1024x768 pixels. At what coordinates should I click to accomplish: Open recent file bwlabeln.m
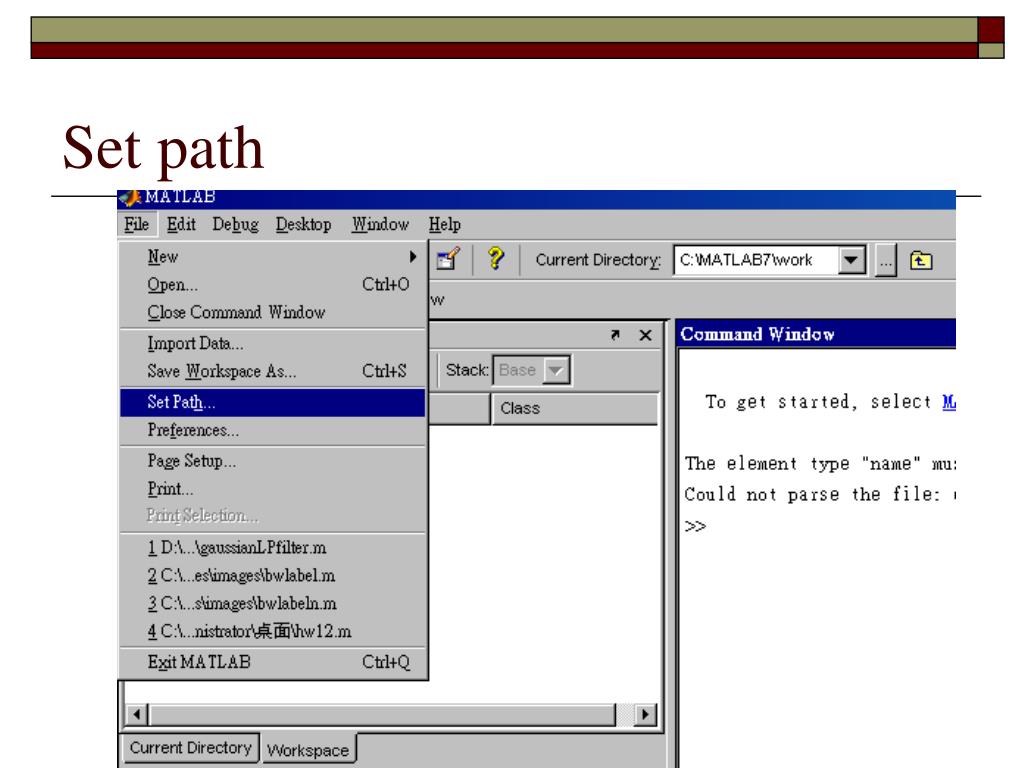tap(274, 603)
